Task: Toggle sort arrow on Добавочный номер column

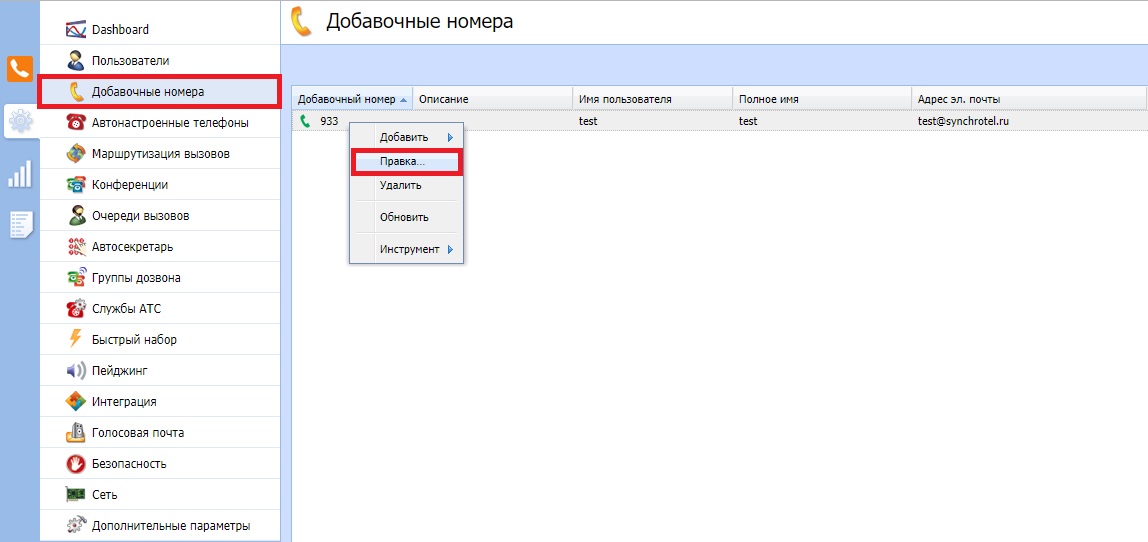Action: click(403, 99)
